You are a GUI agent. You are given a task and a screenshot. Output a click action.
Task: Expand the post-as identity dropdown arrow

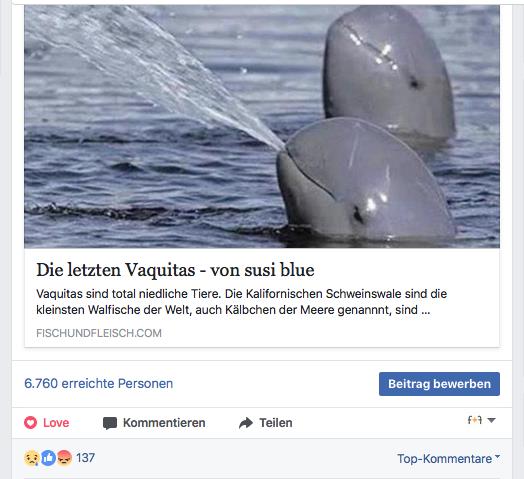click(x=491, y=420)
